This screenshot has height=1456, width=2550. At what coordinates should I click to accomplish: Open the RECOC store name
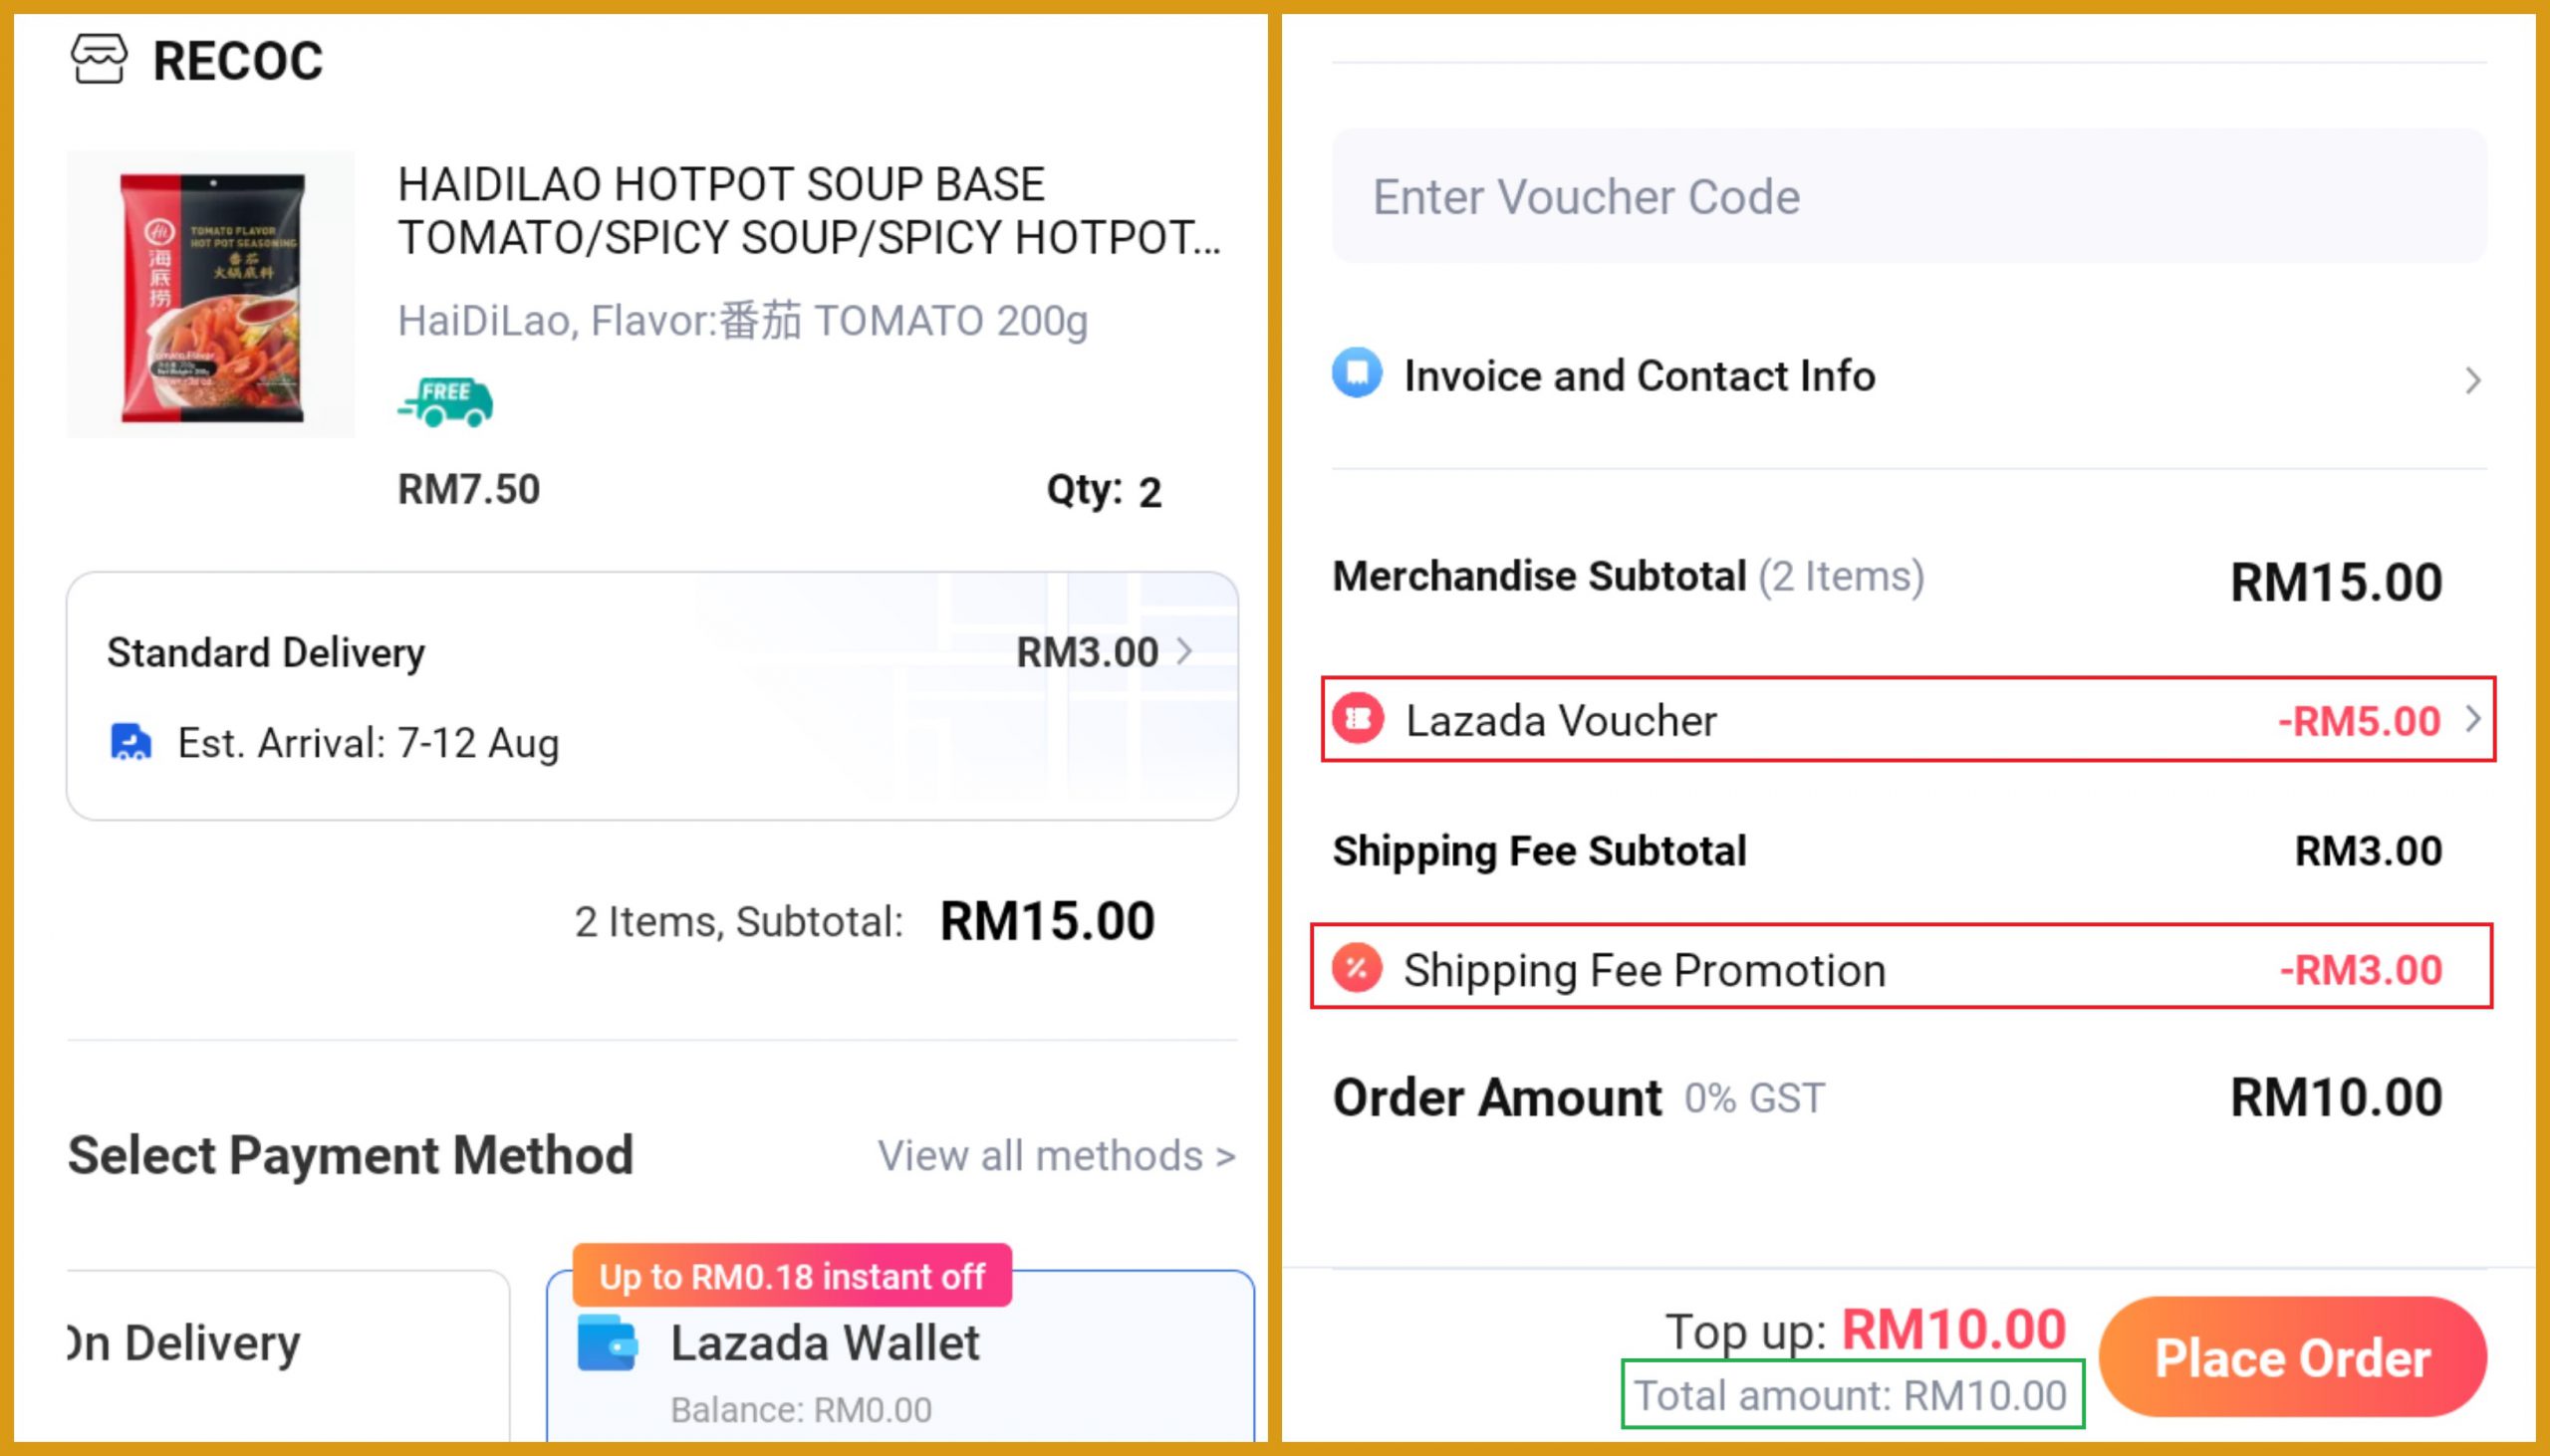point(238,61)
